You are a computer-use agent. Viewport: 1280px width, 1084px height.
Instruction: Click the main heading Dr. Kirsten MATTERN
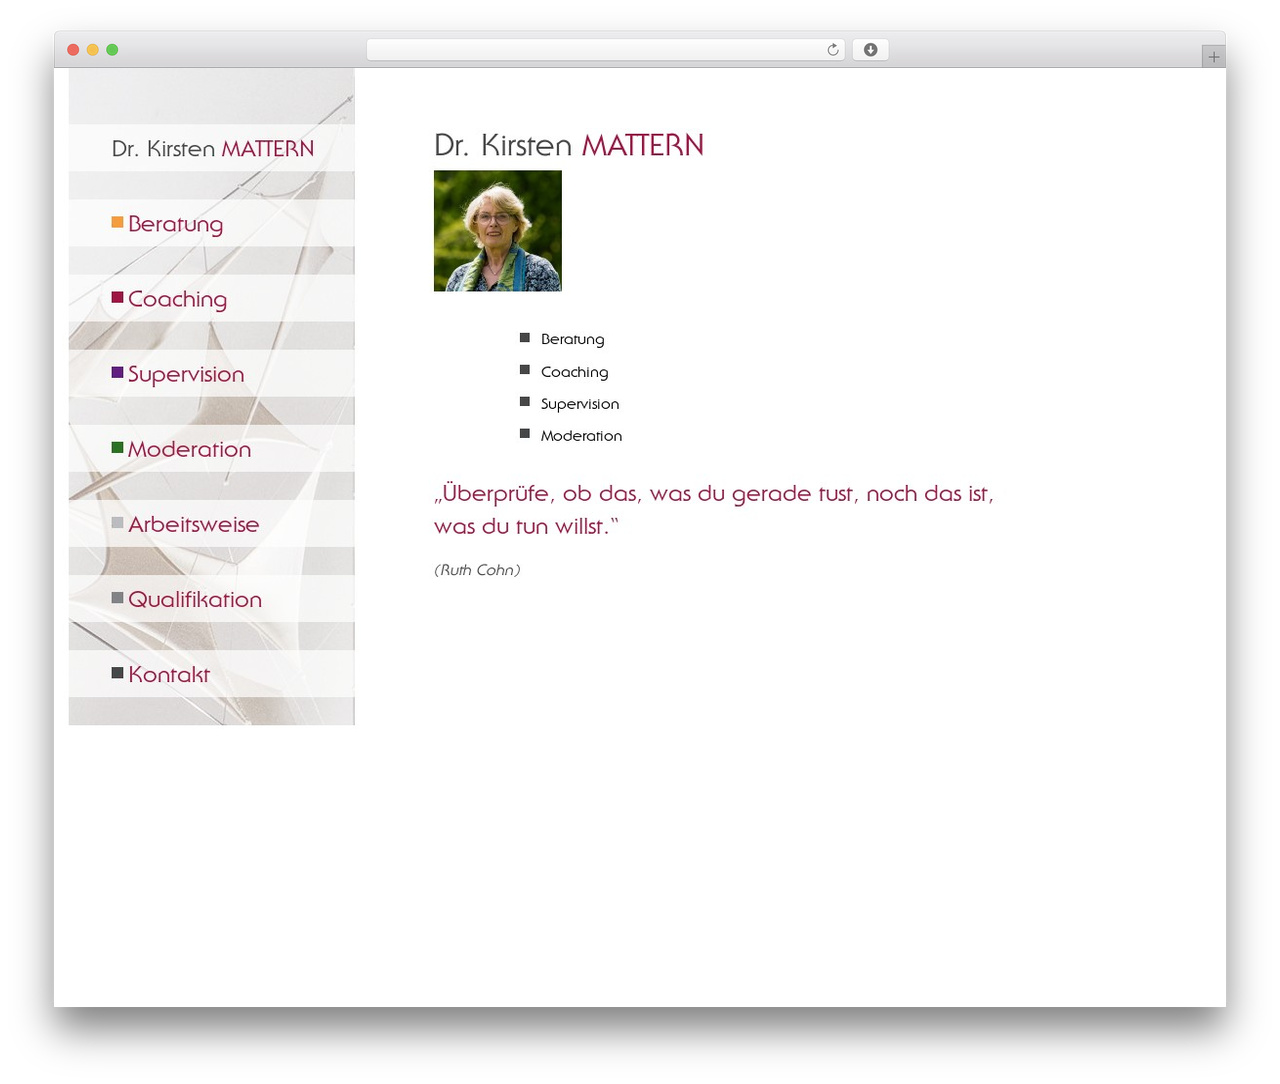tap(569, 145)
